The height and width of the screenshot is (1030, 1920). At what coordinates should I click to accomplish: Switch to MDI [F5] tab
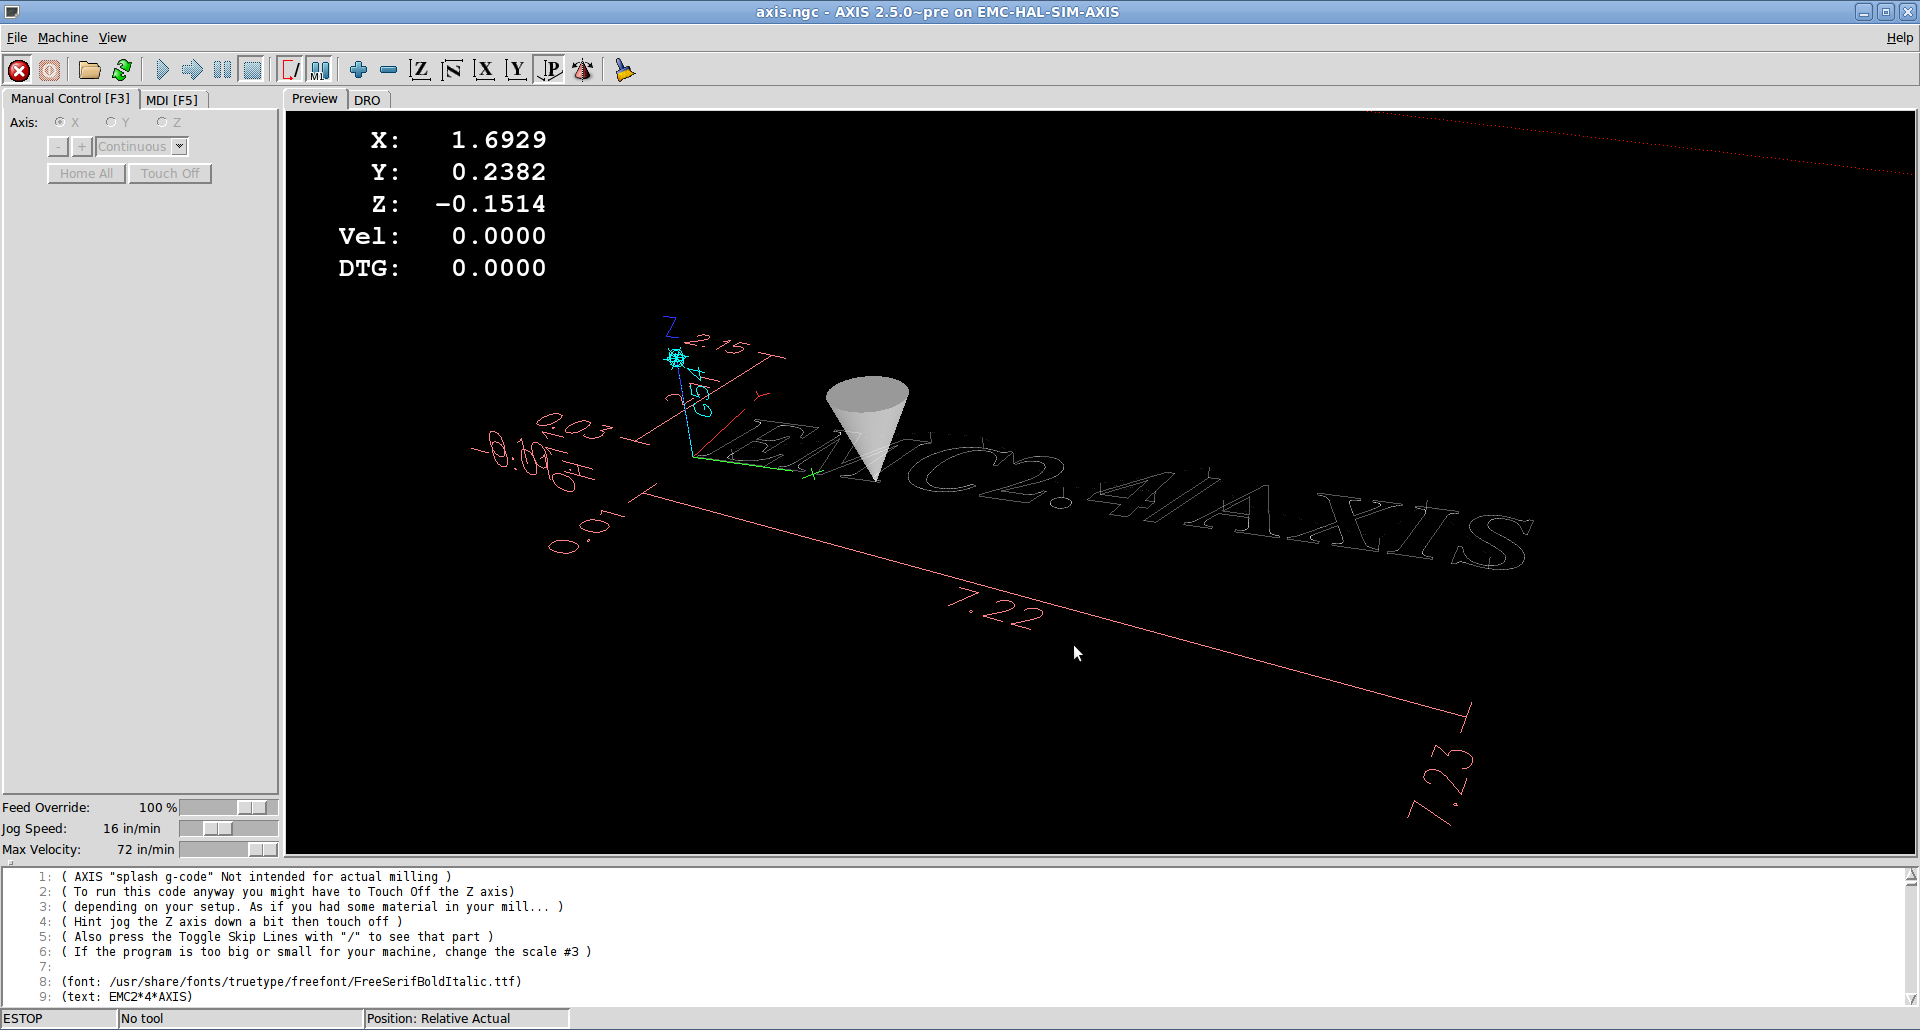172,100
